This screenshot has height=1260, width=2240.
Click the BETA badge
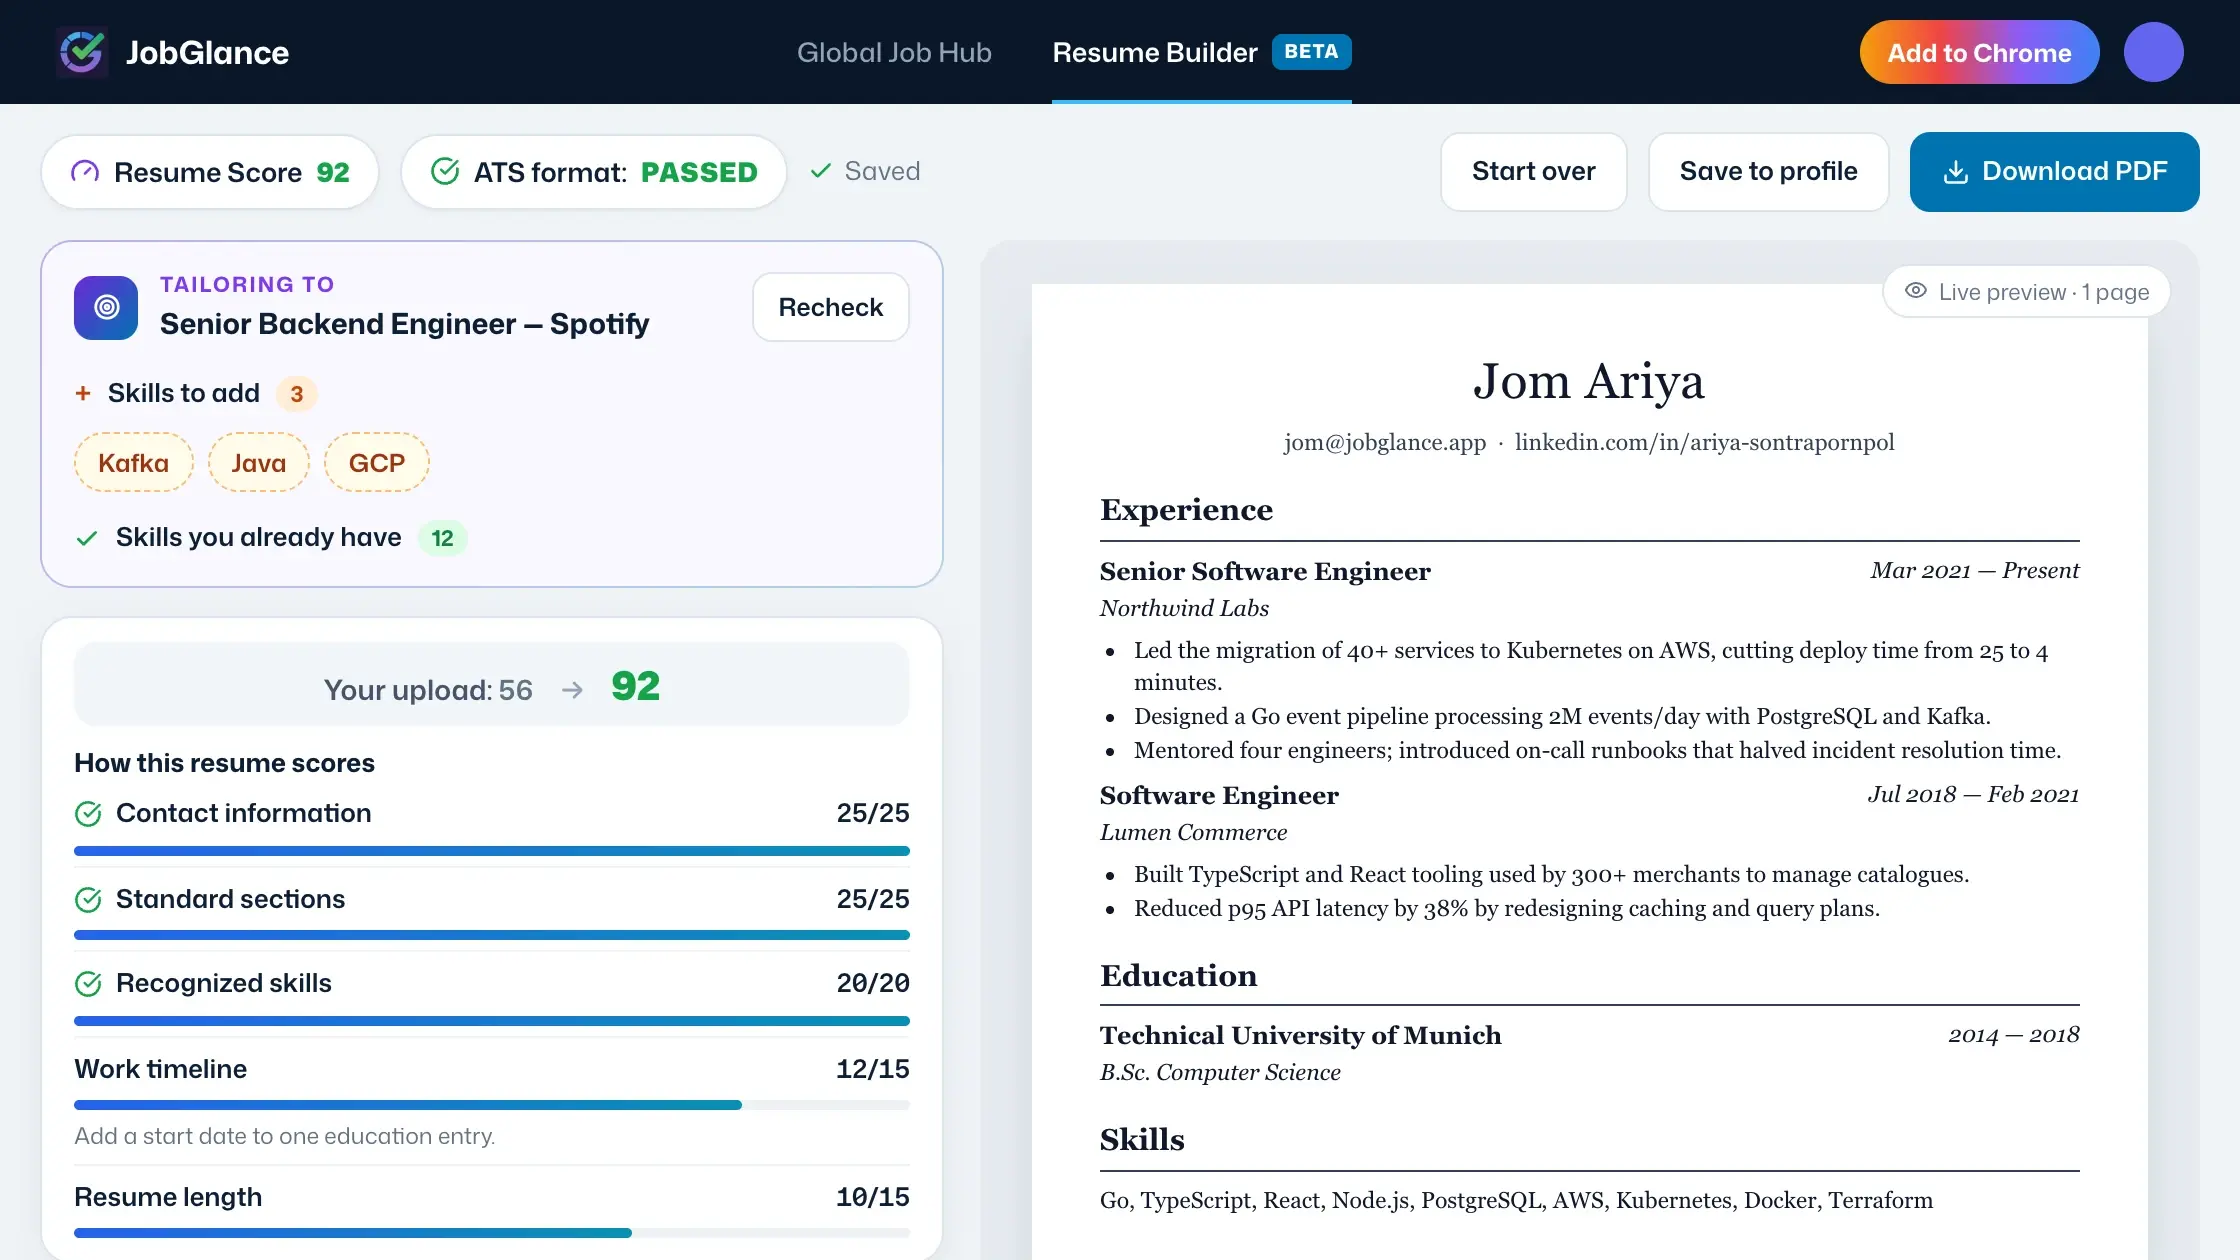pos(1311,52)
